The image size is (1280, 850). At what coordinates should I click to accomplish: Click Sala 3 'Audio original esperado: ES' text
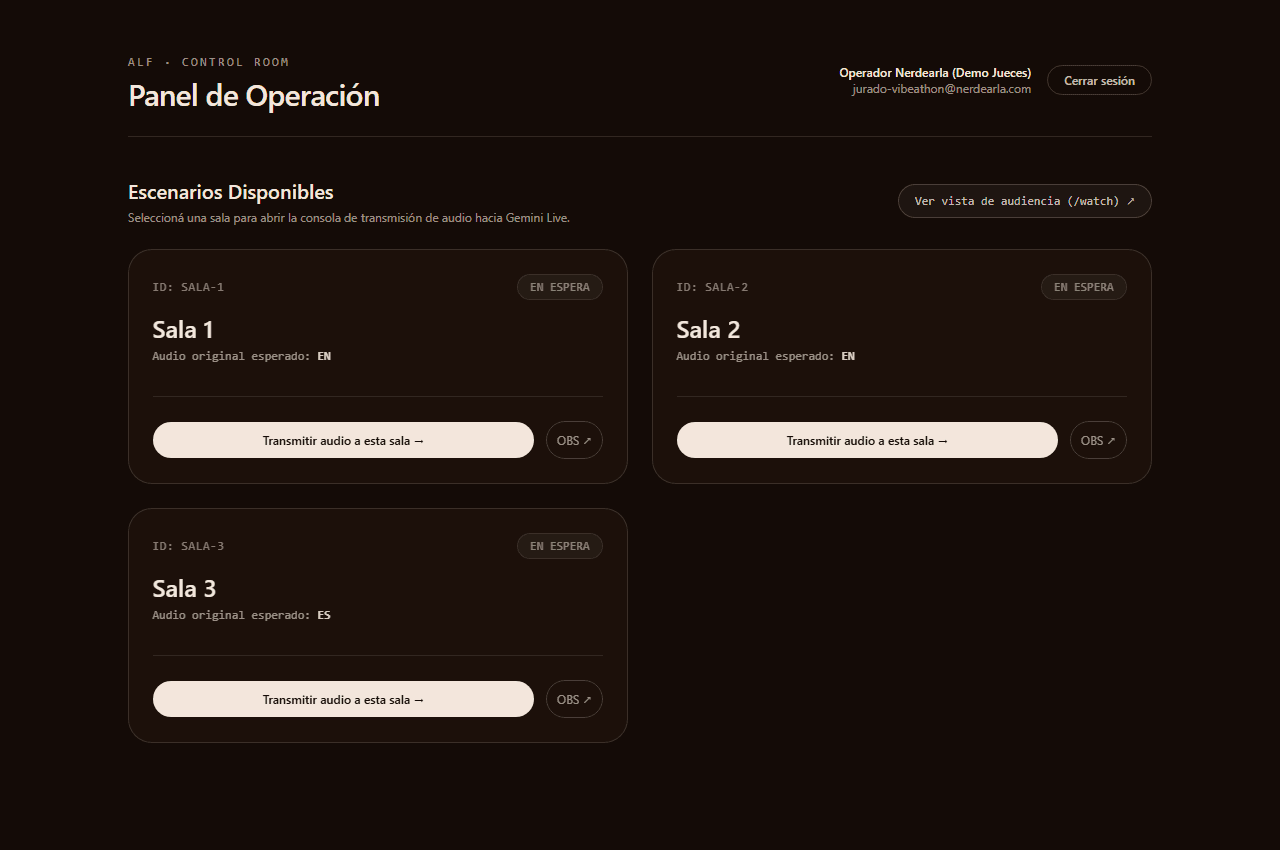click(x=242, y=615)
